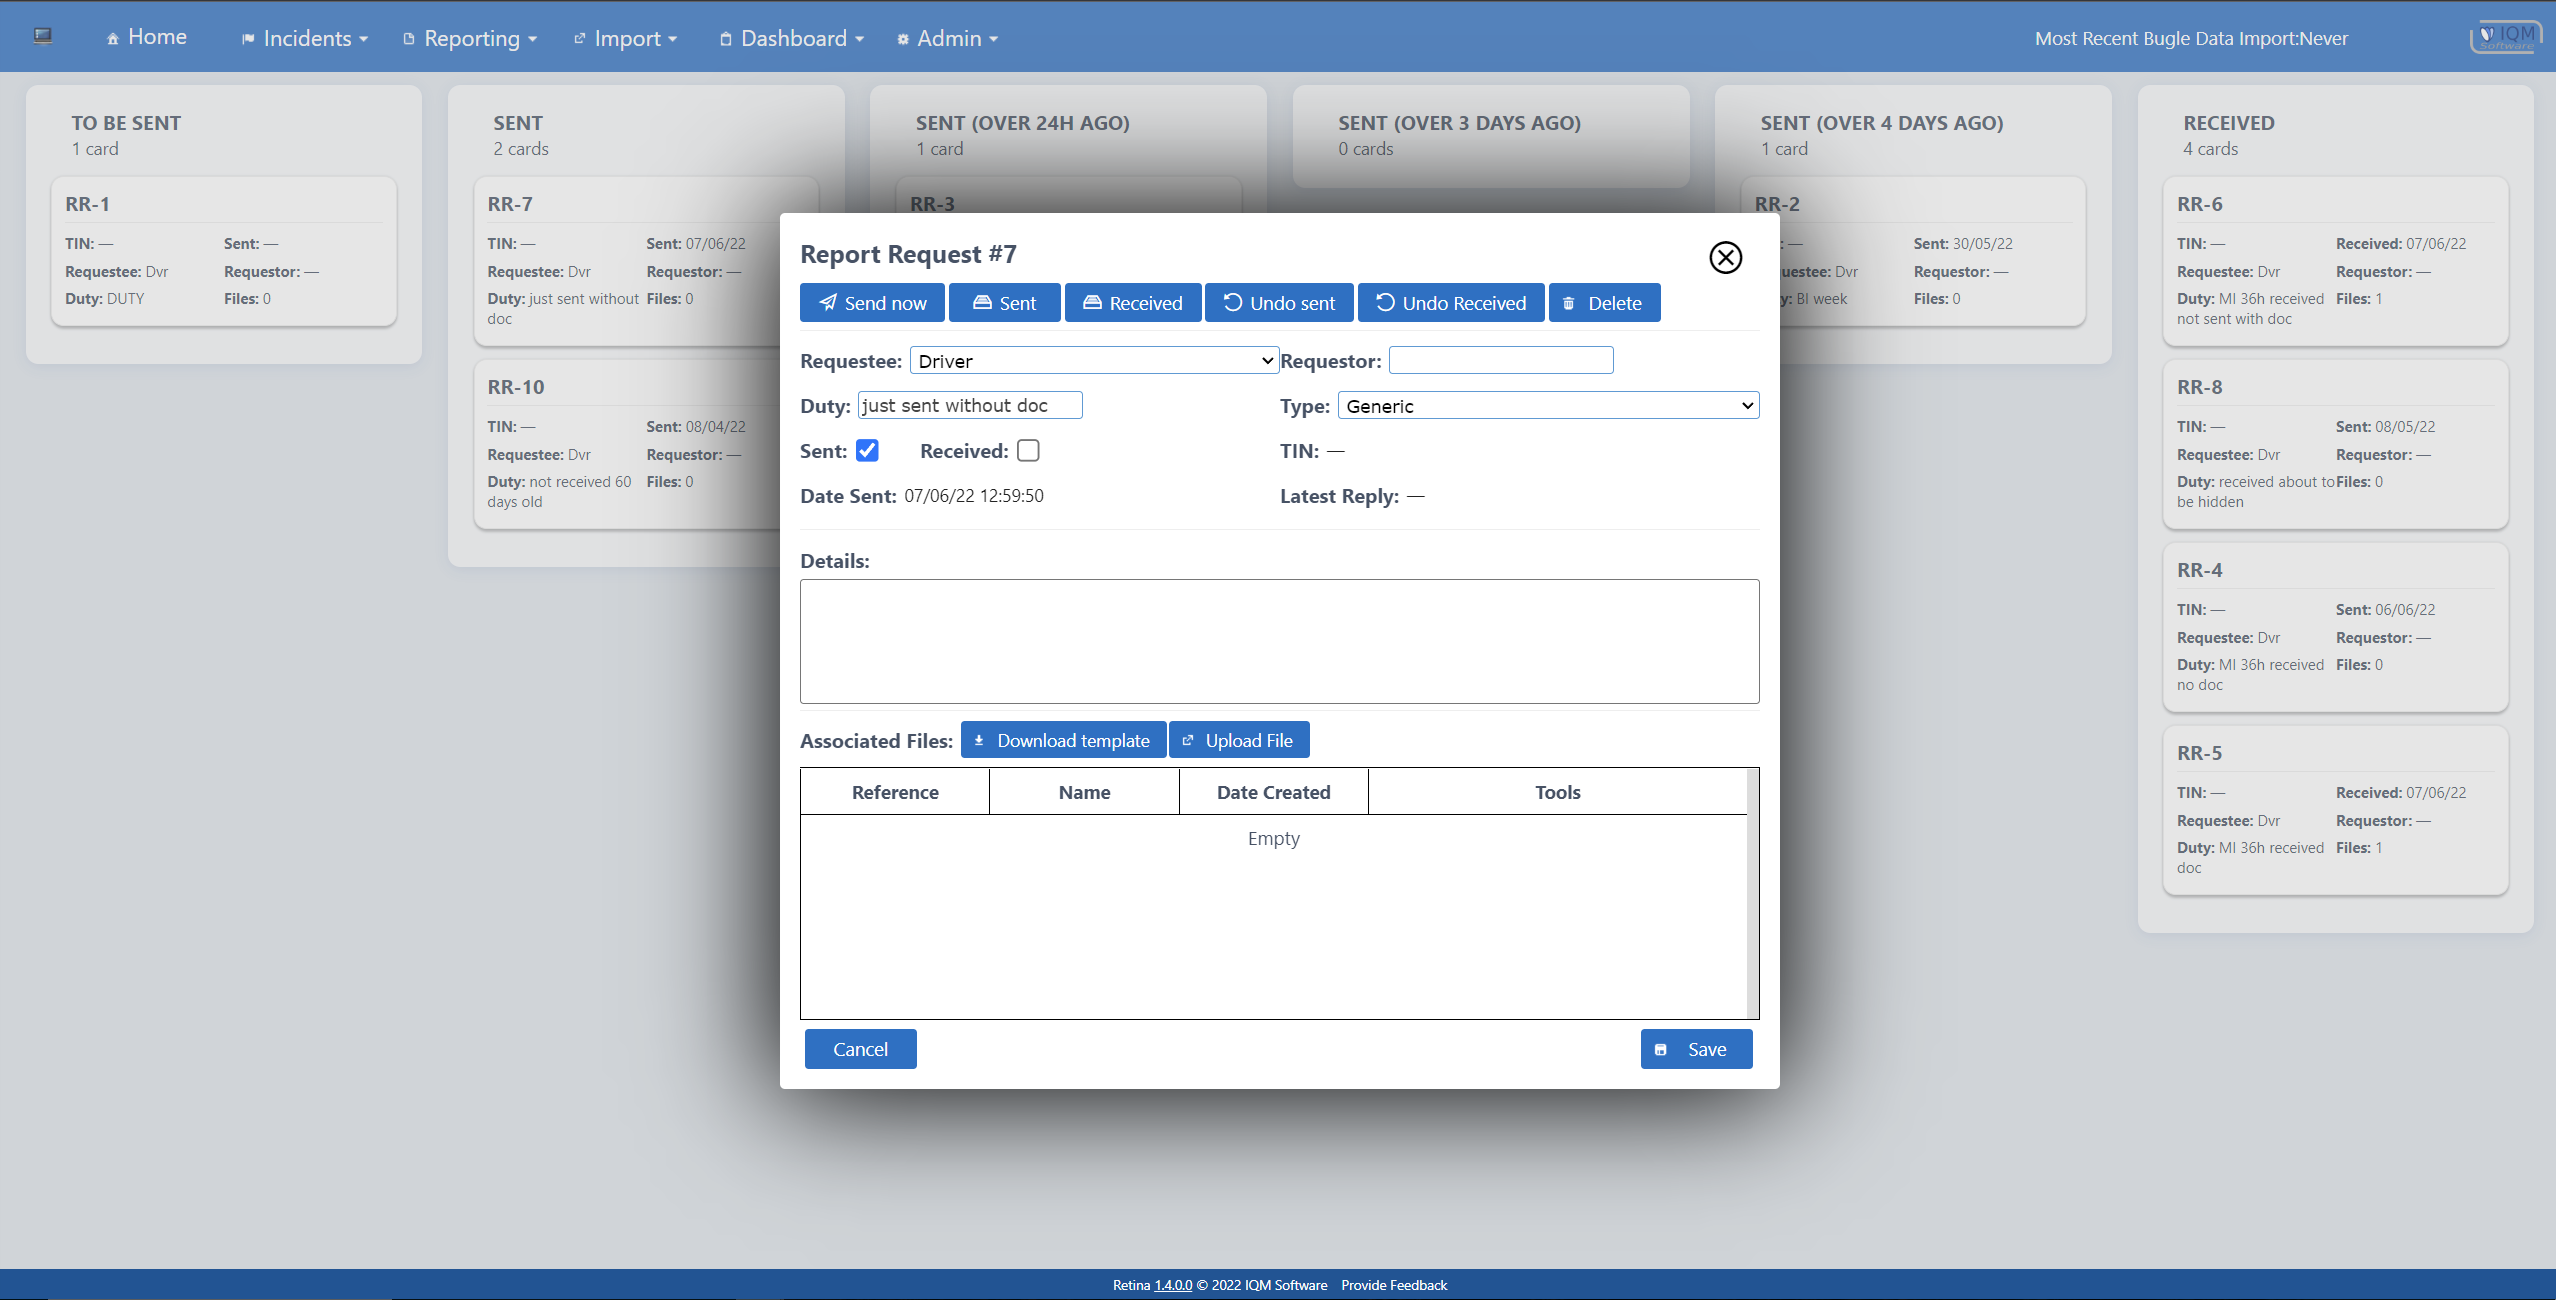2556x1300 pixels.
Task: Click Undo Received button
Action: pos(1450,303)
